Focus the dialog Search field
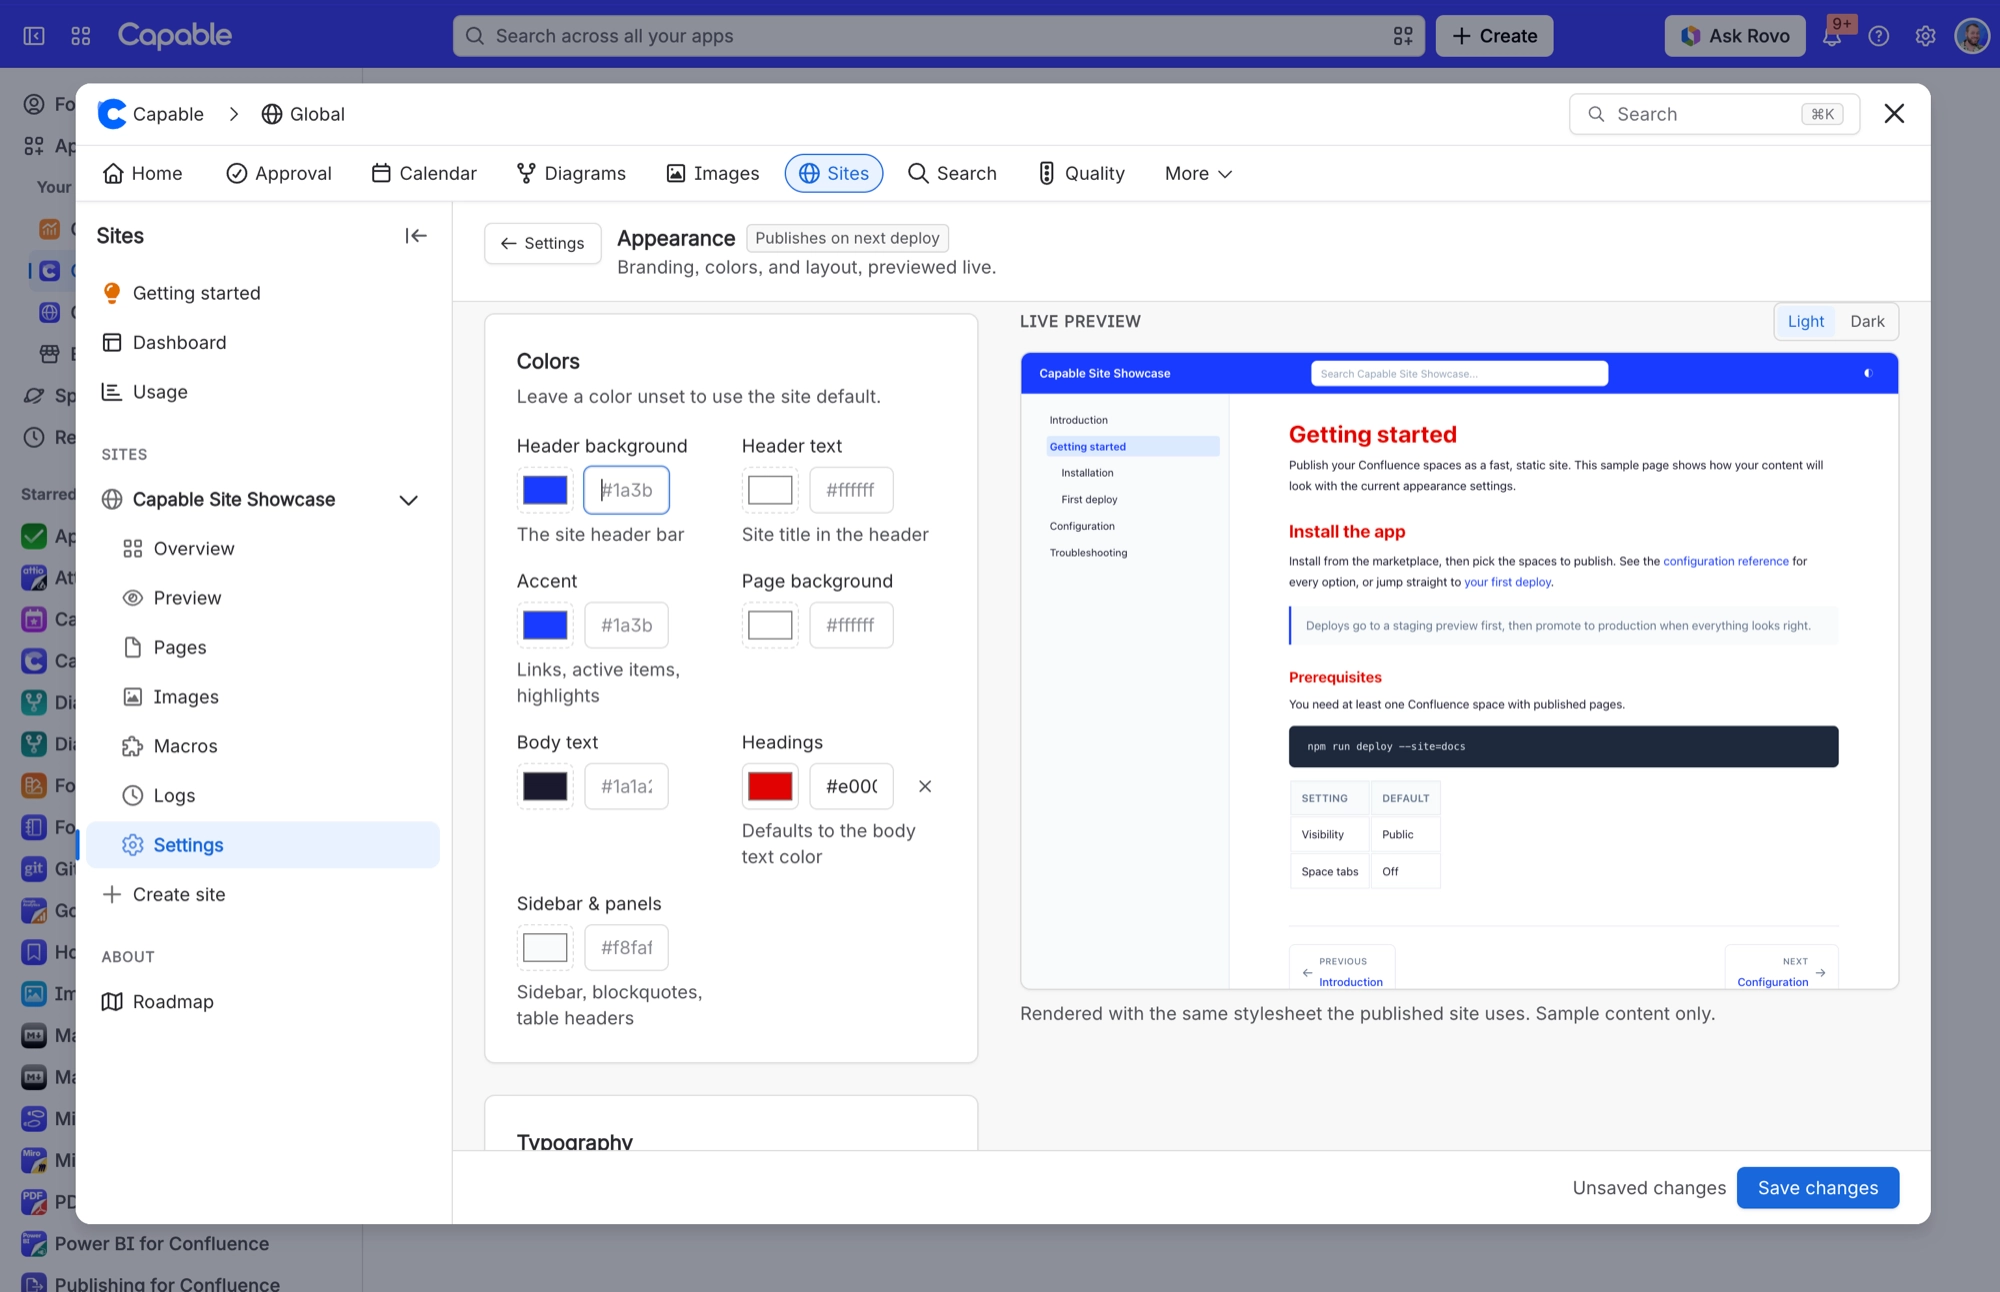Image resolution: width=2000 pixels, height=1292 pixels. pos(1714,114)
